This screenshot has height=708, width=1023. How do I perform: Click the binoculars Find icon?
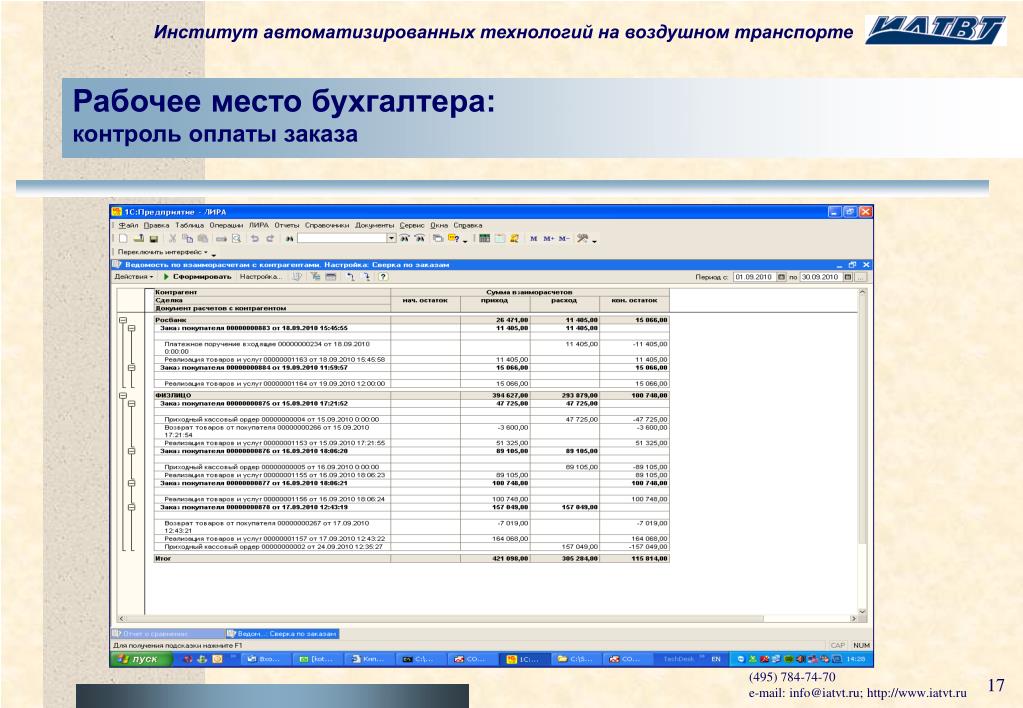click(x=289, y=239)
